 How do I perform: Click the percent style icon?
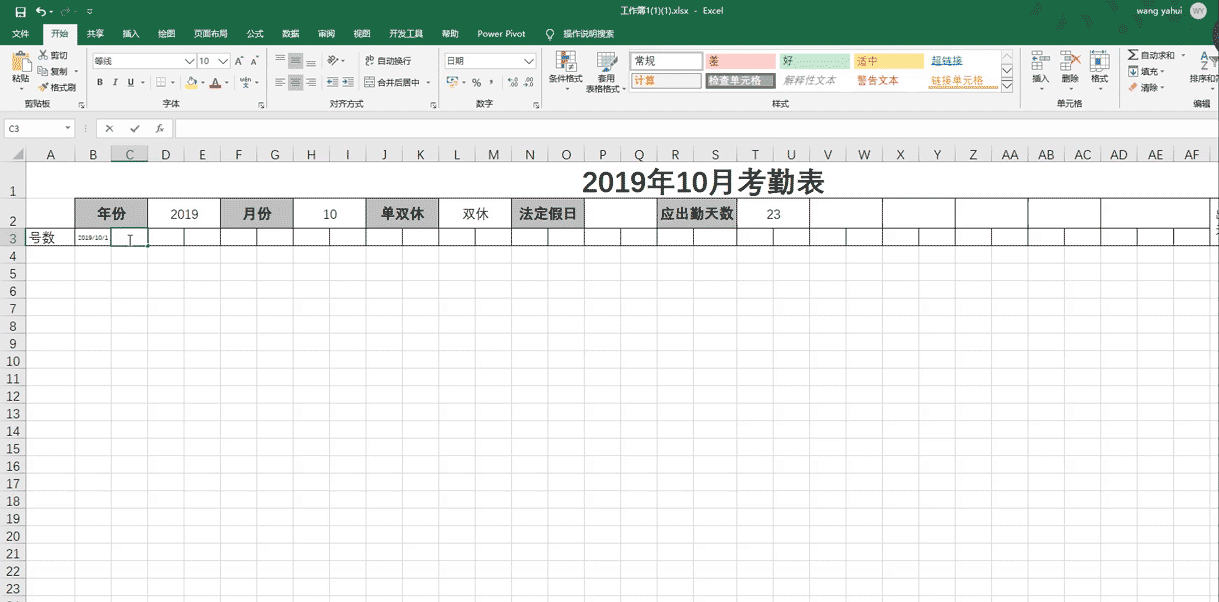click(476, 82)
